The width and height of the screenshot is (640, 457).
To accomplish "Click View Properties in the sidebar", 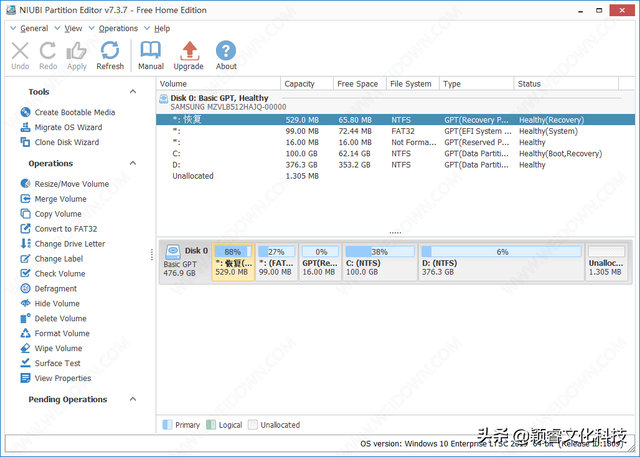I will tap(62, 378).
